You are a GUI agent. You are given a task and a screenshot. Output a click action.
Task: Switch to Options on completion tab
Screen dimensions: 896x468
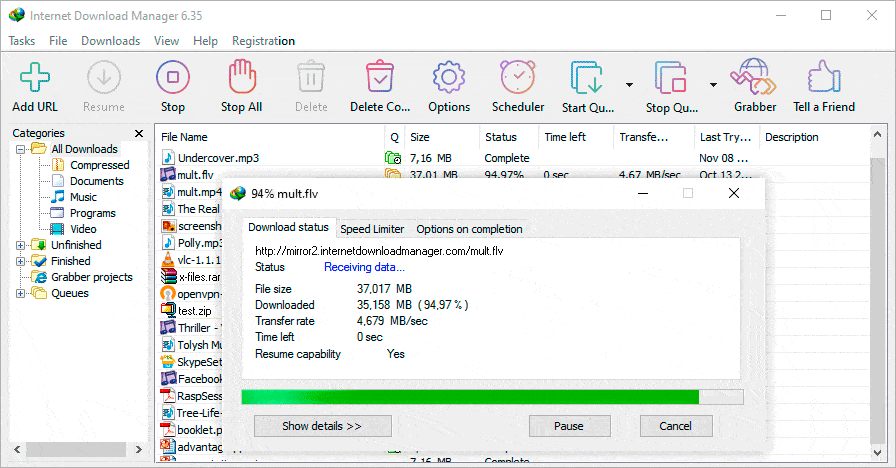(x=469, y=229)
